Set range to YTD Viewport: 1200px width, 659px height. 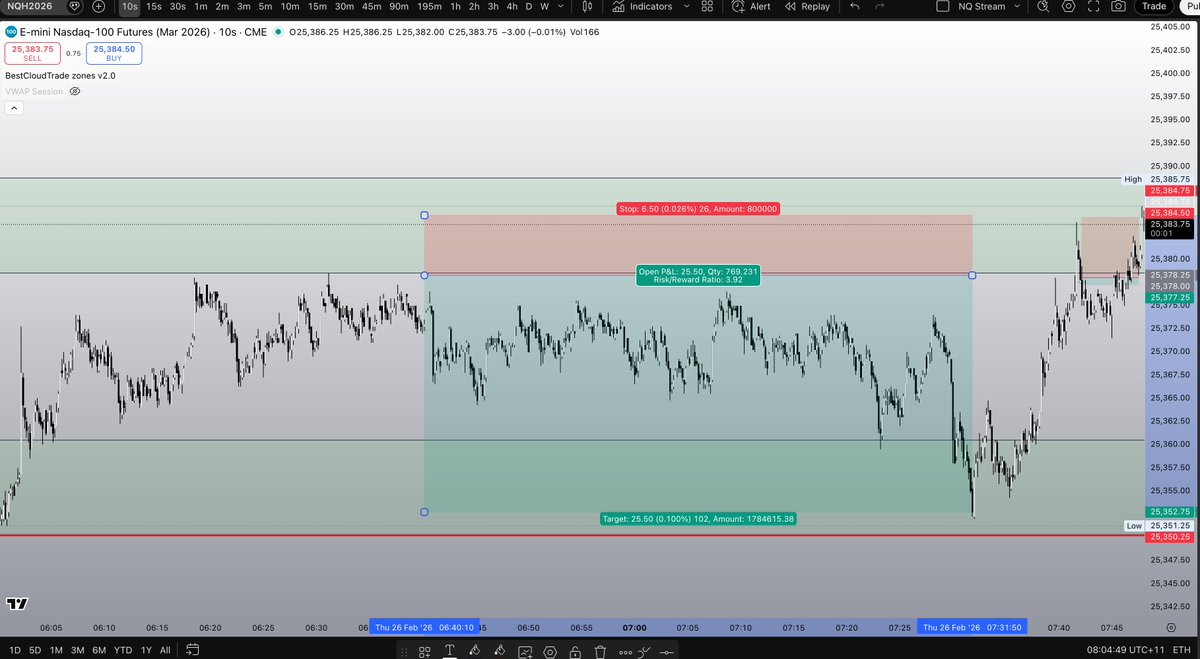(x=124, y=650)
